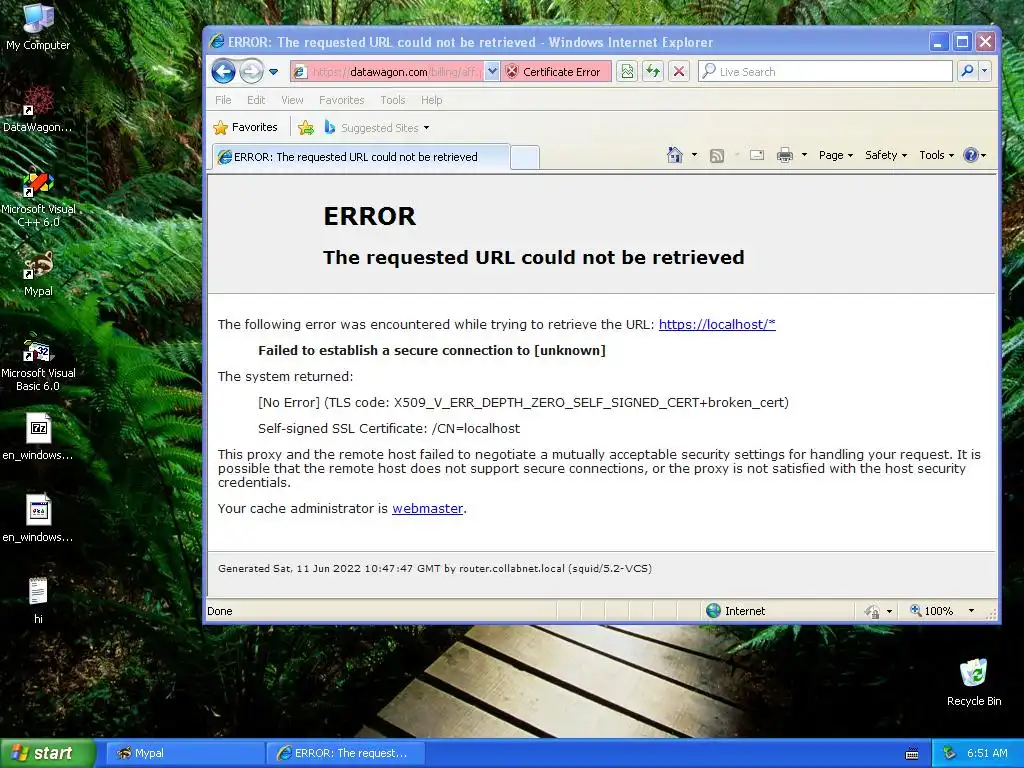Click the Internet zone globe icon
This screenshot has width=1024, height=768.
pyautogui.click(x=713, y=611)
